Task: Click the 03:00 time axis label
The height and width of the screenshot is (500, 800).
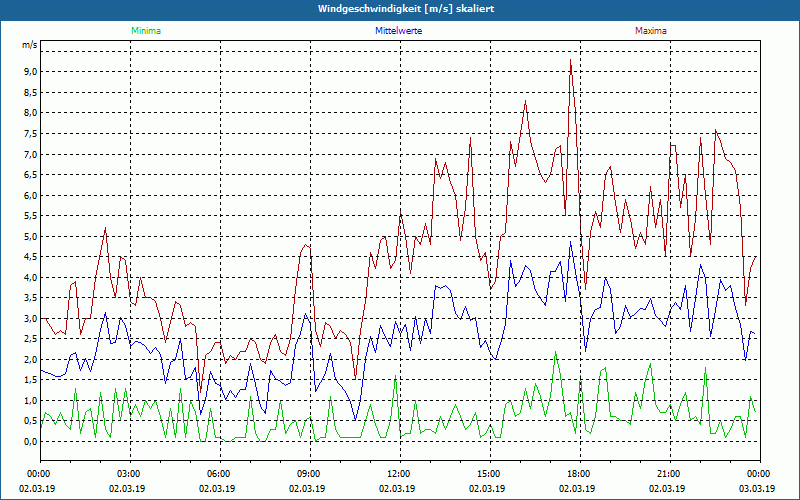Action: click(130, 474)
